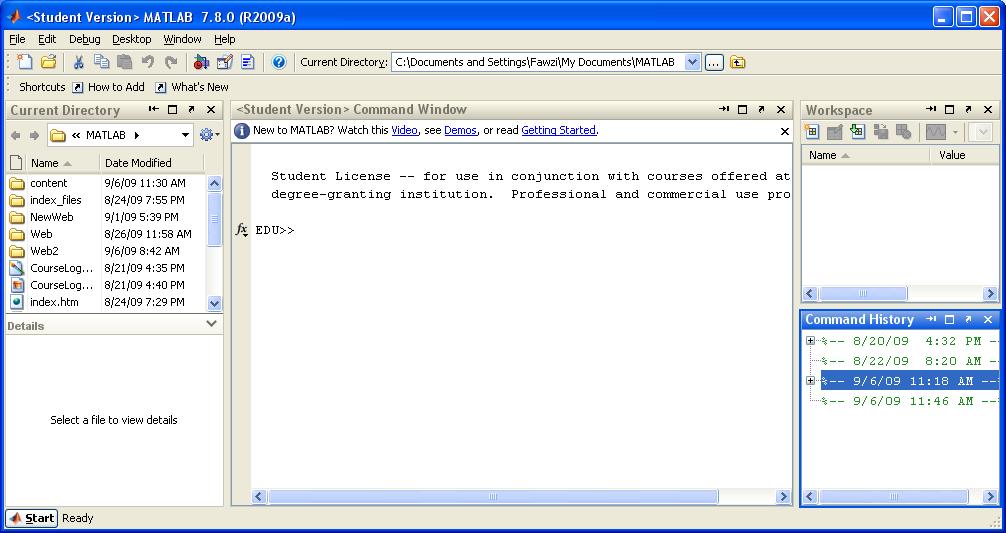Click the New variable icon in Workspace
Viewport: 1006px width, 533px height.
pyautogui.click(x=812, y=131)
